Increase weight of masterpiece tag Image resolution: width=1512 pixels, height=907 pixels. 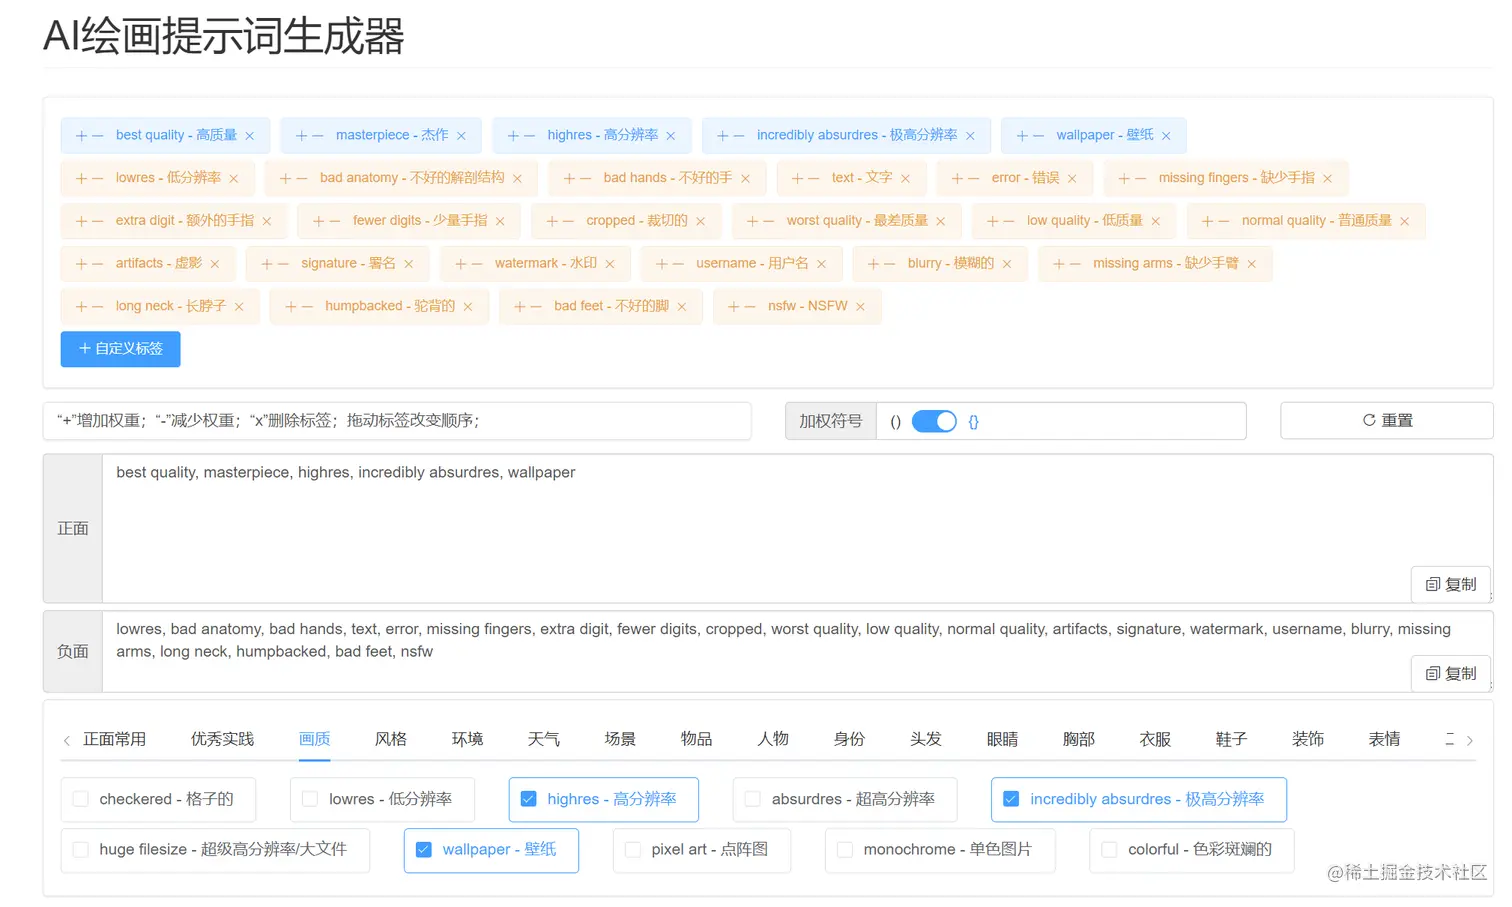tap(301, 136)
